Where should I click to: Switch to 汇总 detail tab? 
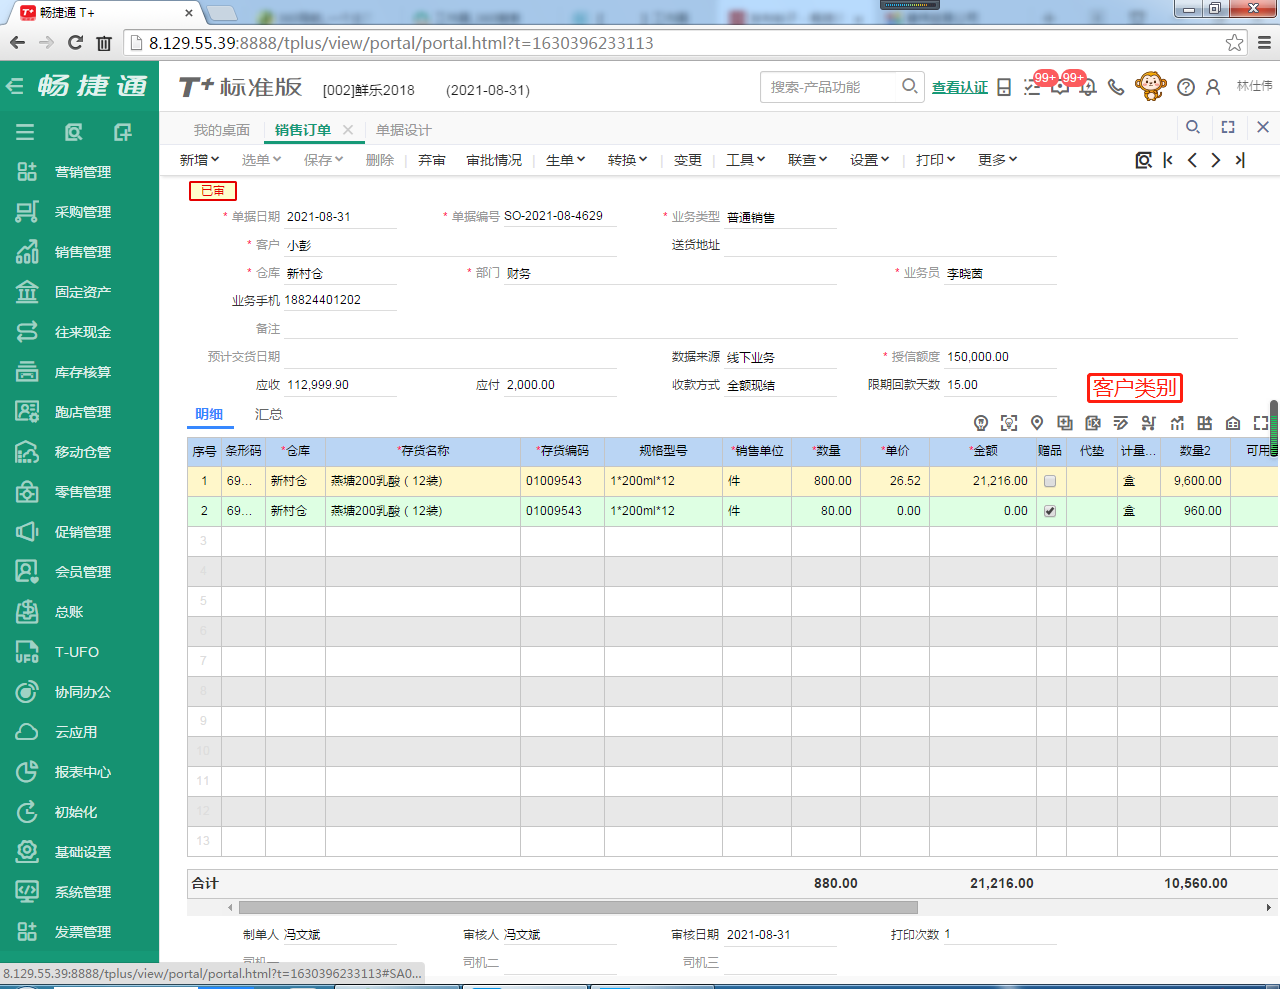268,414
